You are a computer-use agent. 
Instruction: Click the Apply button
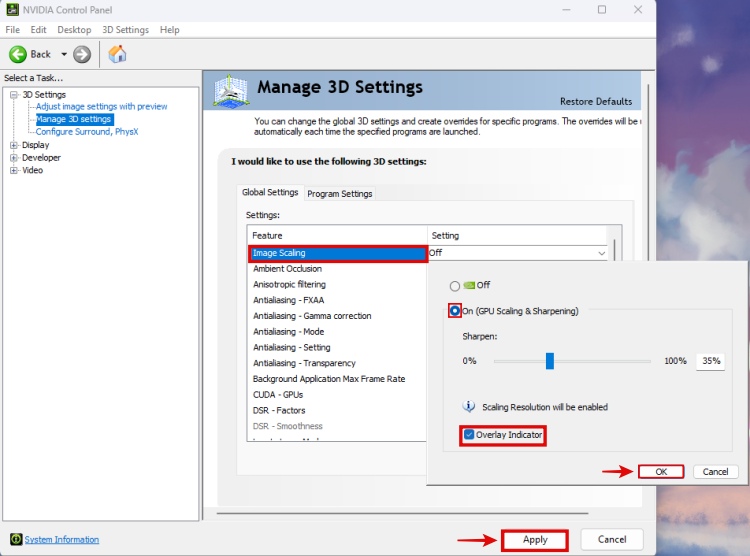(x=535, y=540)
